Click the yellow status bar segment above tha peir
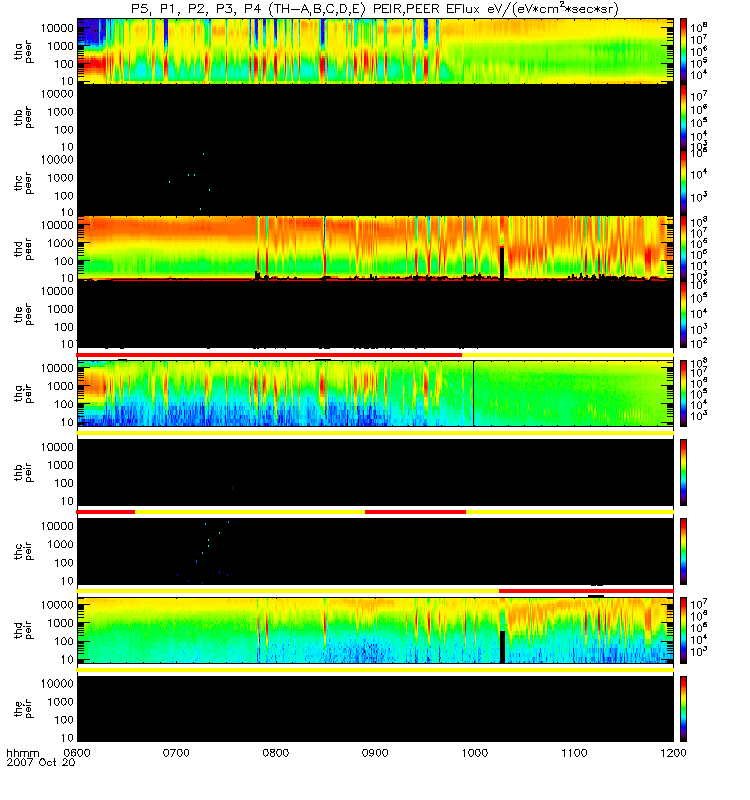The width and height of the screenshot is (750, 800). 567,355
